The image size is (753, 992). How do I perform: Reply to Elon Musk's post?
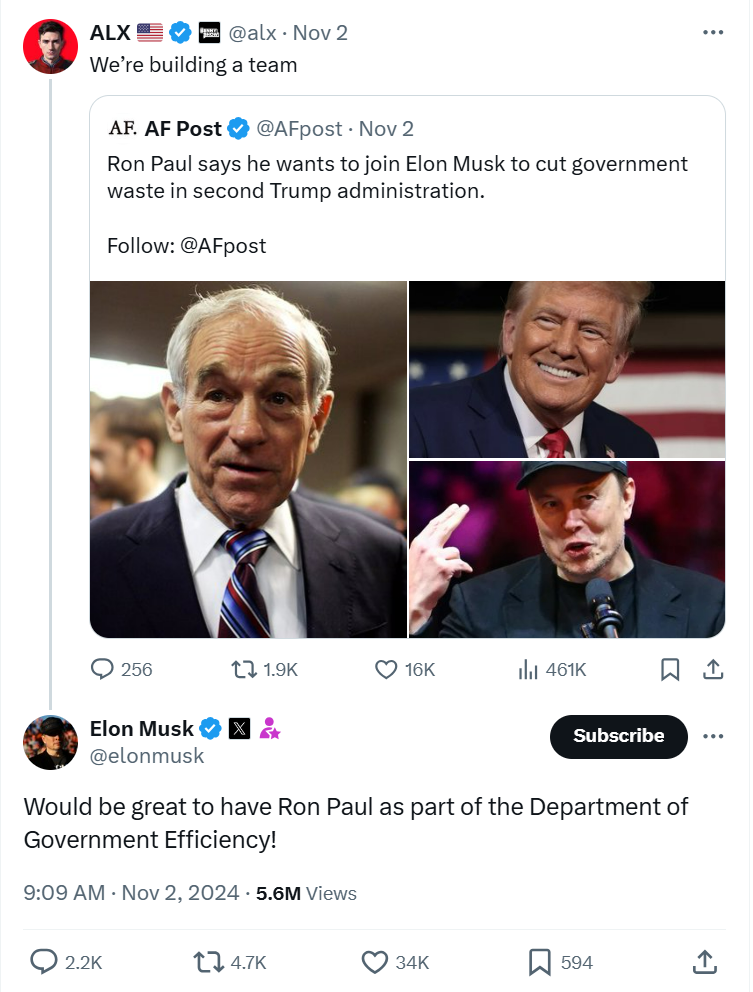point(44,962)
